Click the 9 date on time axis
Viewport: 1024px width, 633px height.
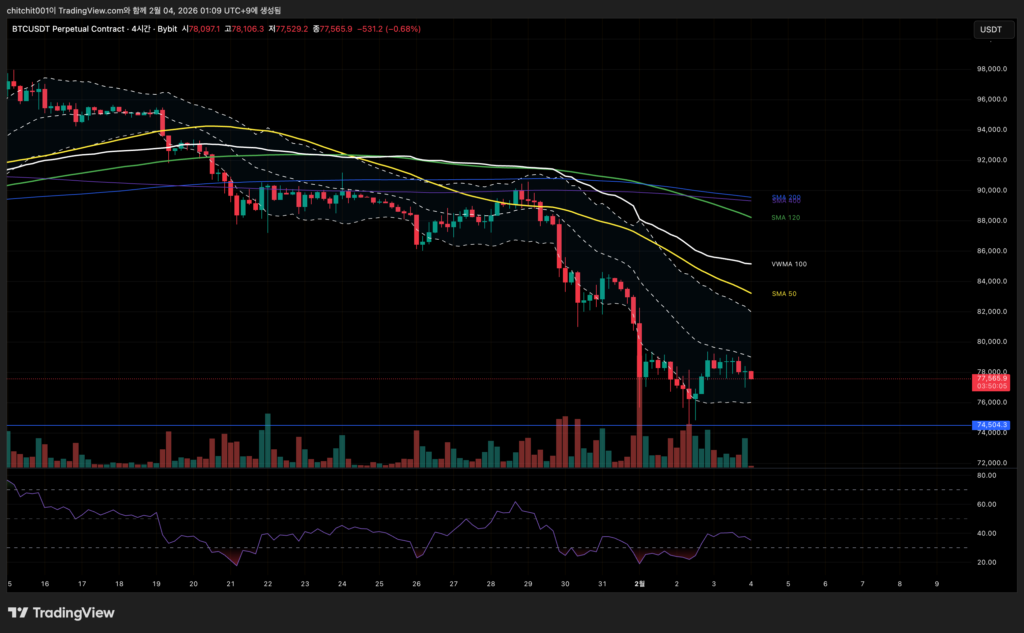click(x=935, y=583)
